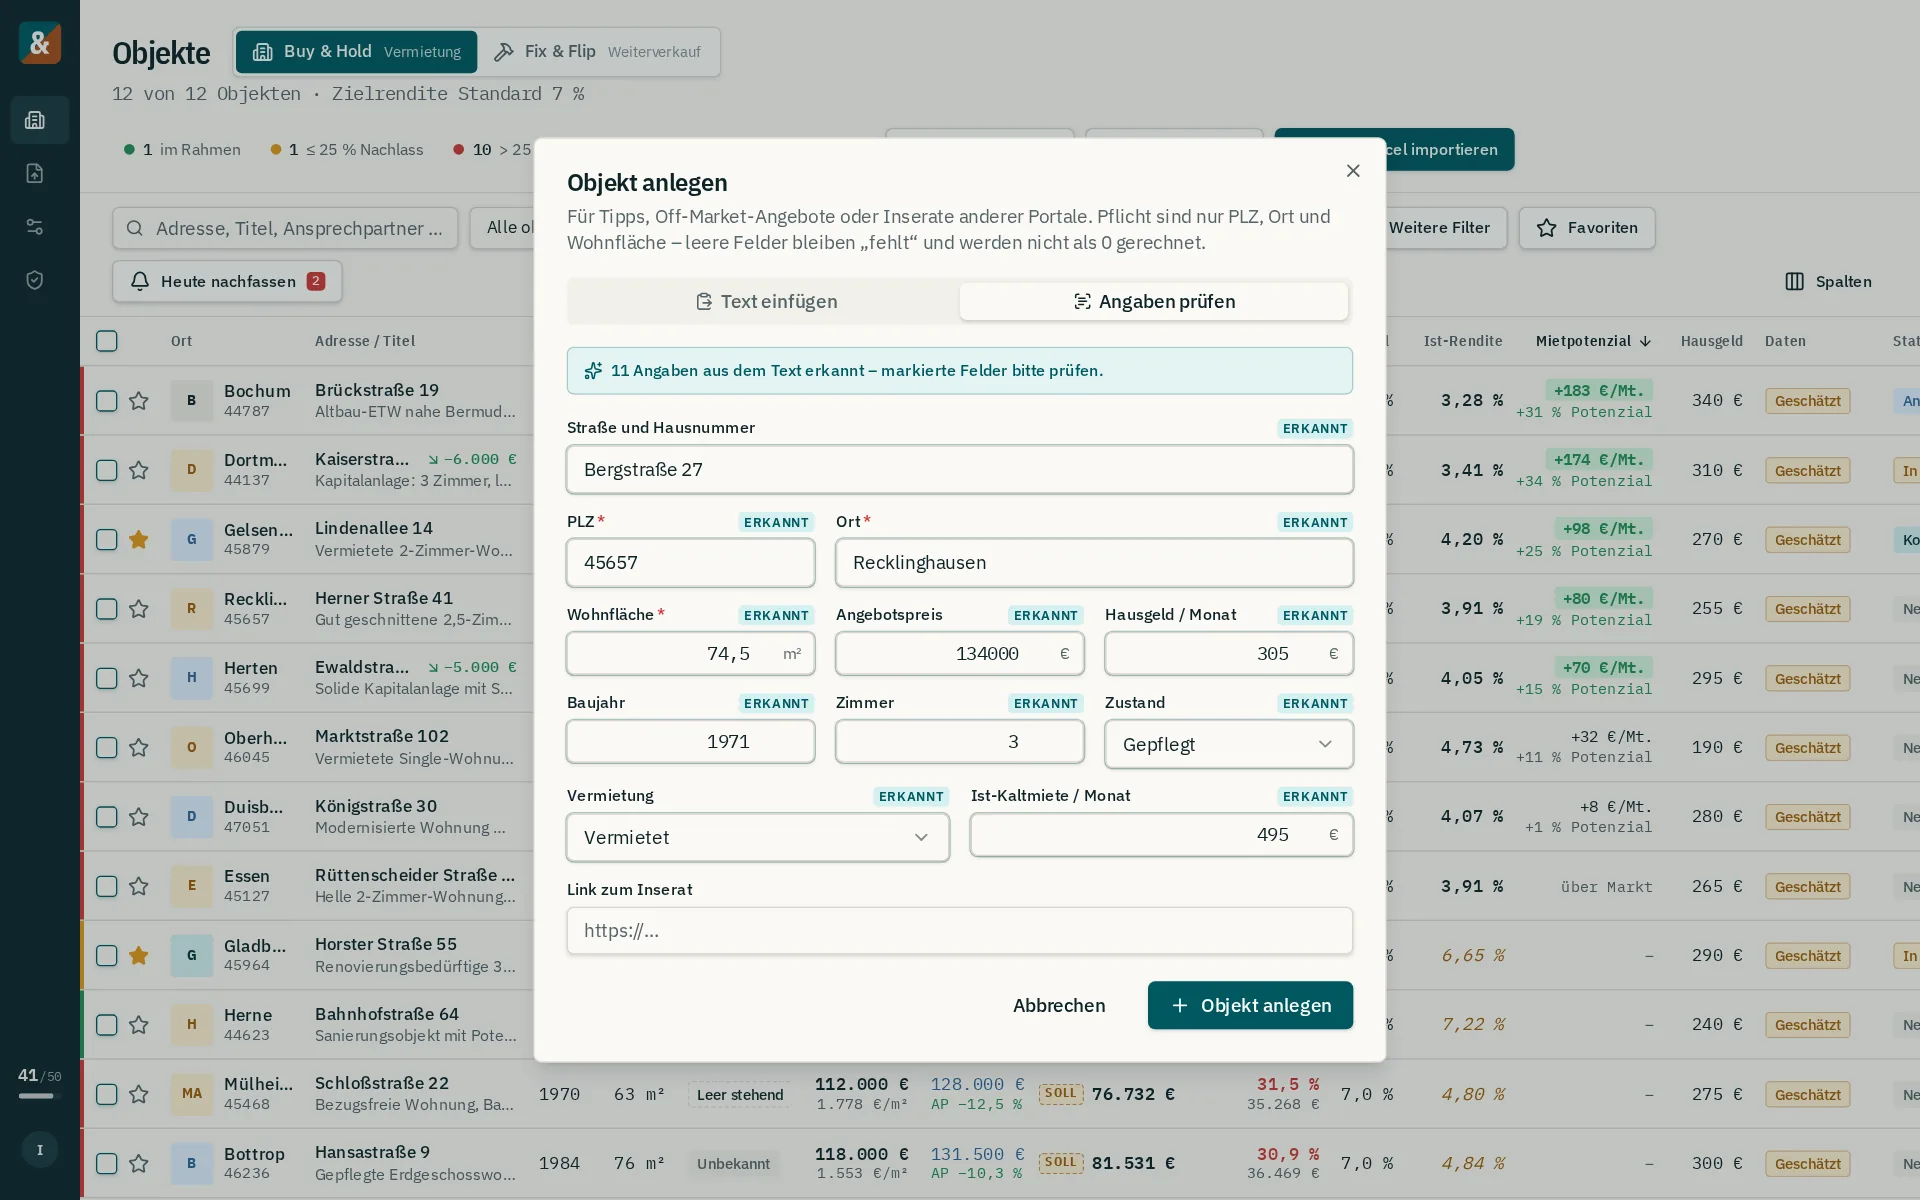This screenshot has height=1200, width=1920.
Task: Click the search field Adresse, Titel, Ansprechpartner
Action: pos(285,228)
